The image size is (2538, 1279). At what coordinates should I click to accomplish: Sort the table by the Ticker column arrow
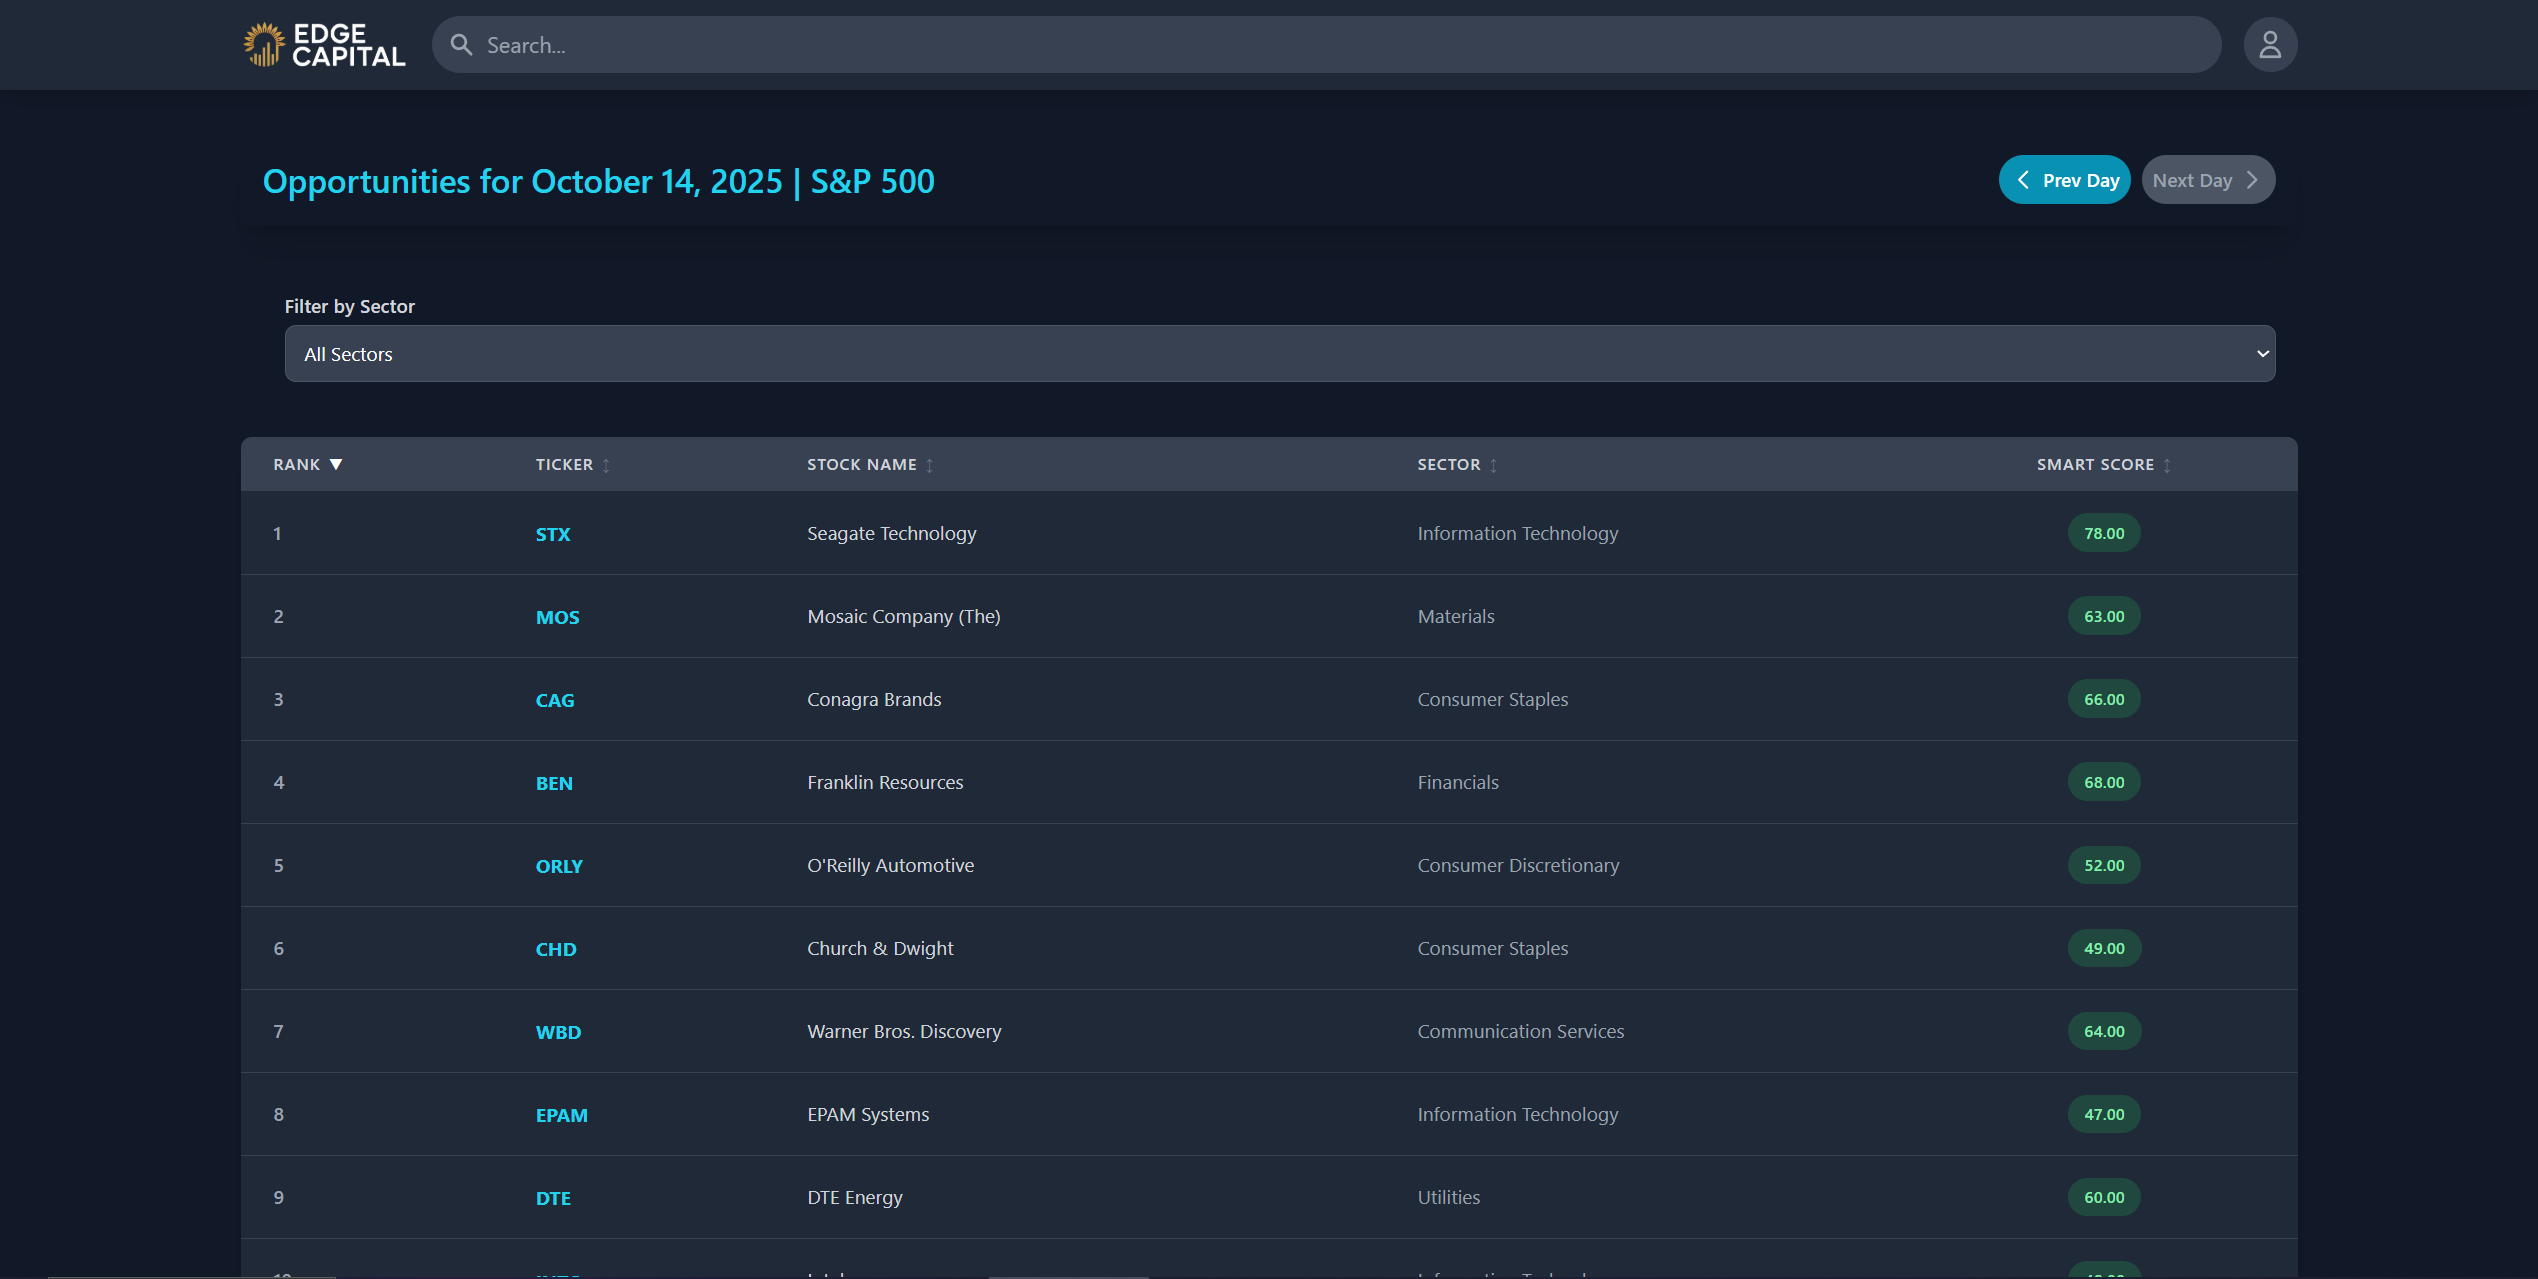[x=607, y=464]
